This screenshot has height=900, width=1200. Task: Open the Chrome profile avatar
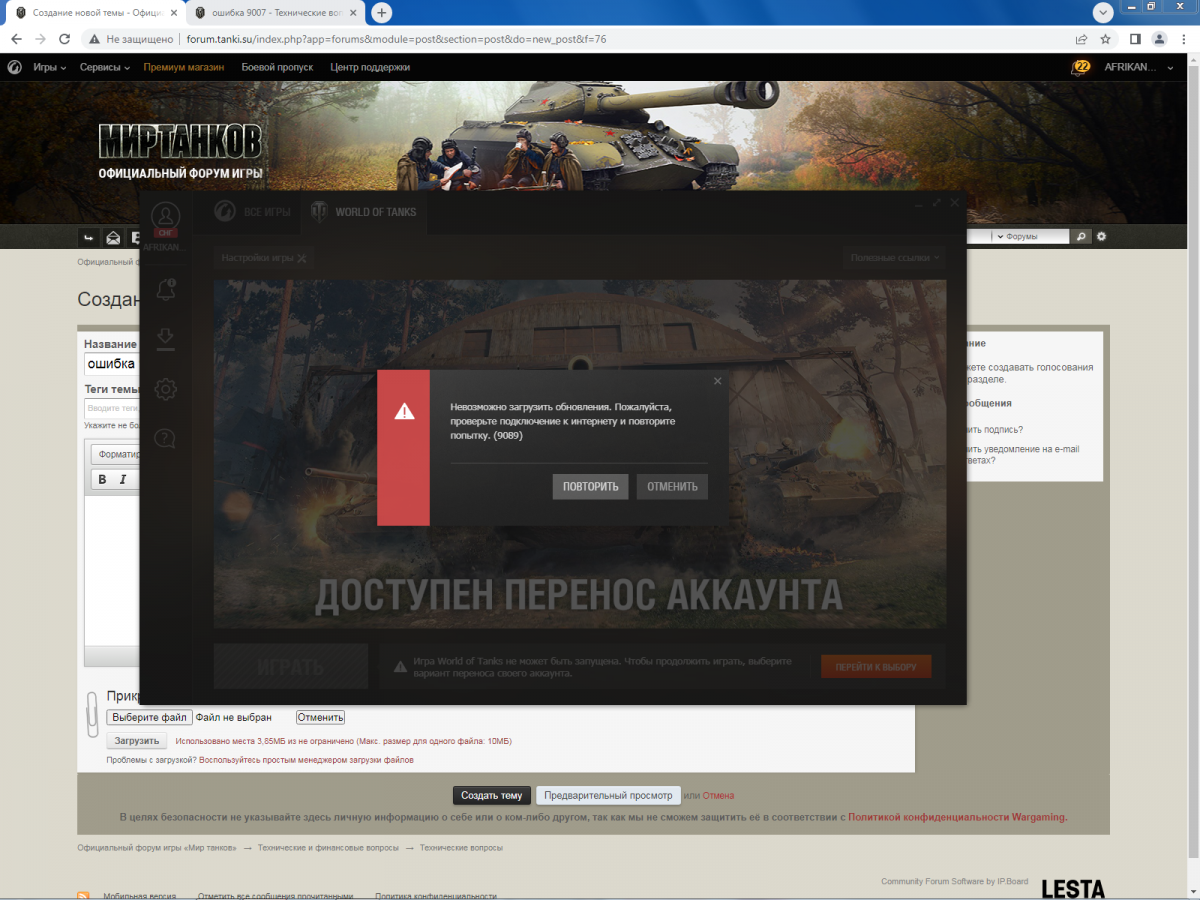tap(1159, 39)
